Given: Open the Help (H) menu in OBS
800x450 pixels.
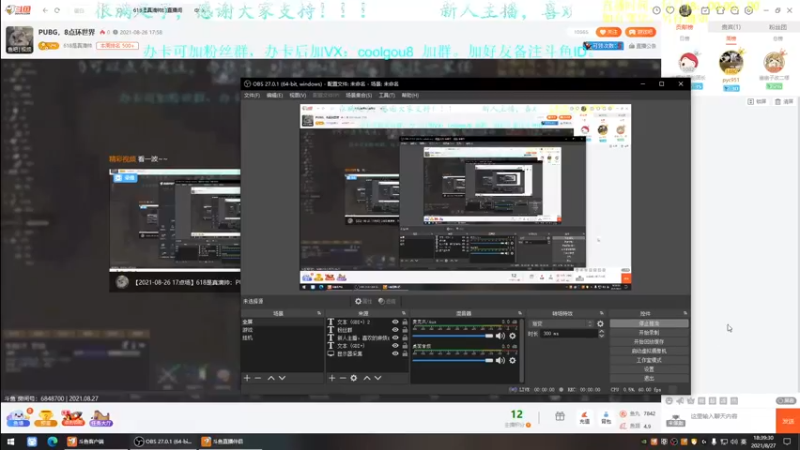Looking at the screenshot, I should point(410,95).
